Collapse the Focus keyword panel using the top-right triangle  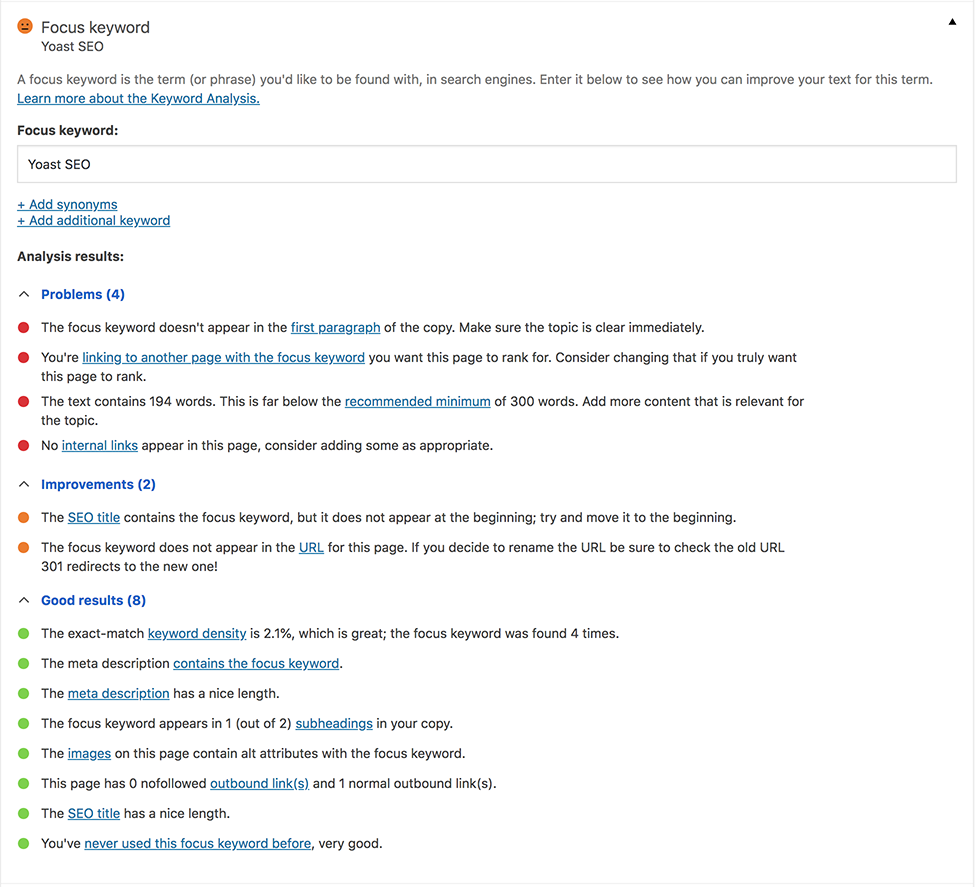pyautogui.click(x=952, y=22)
